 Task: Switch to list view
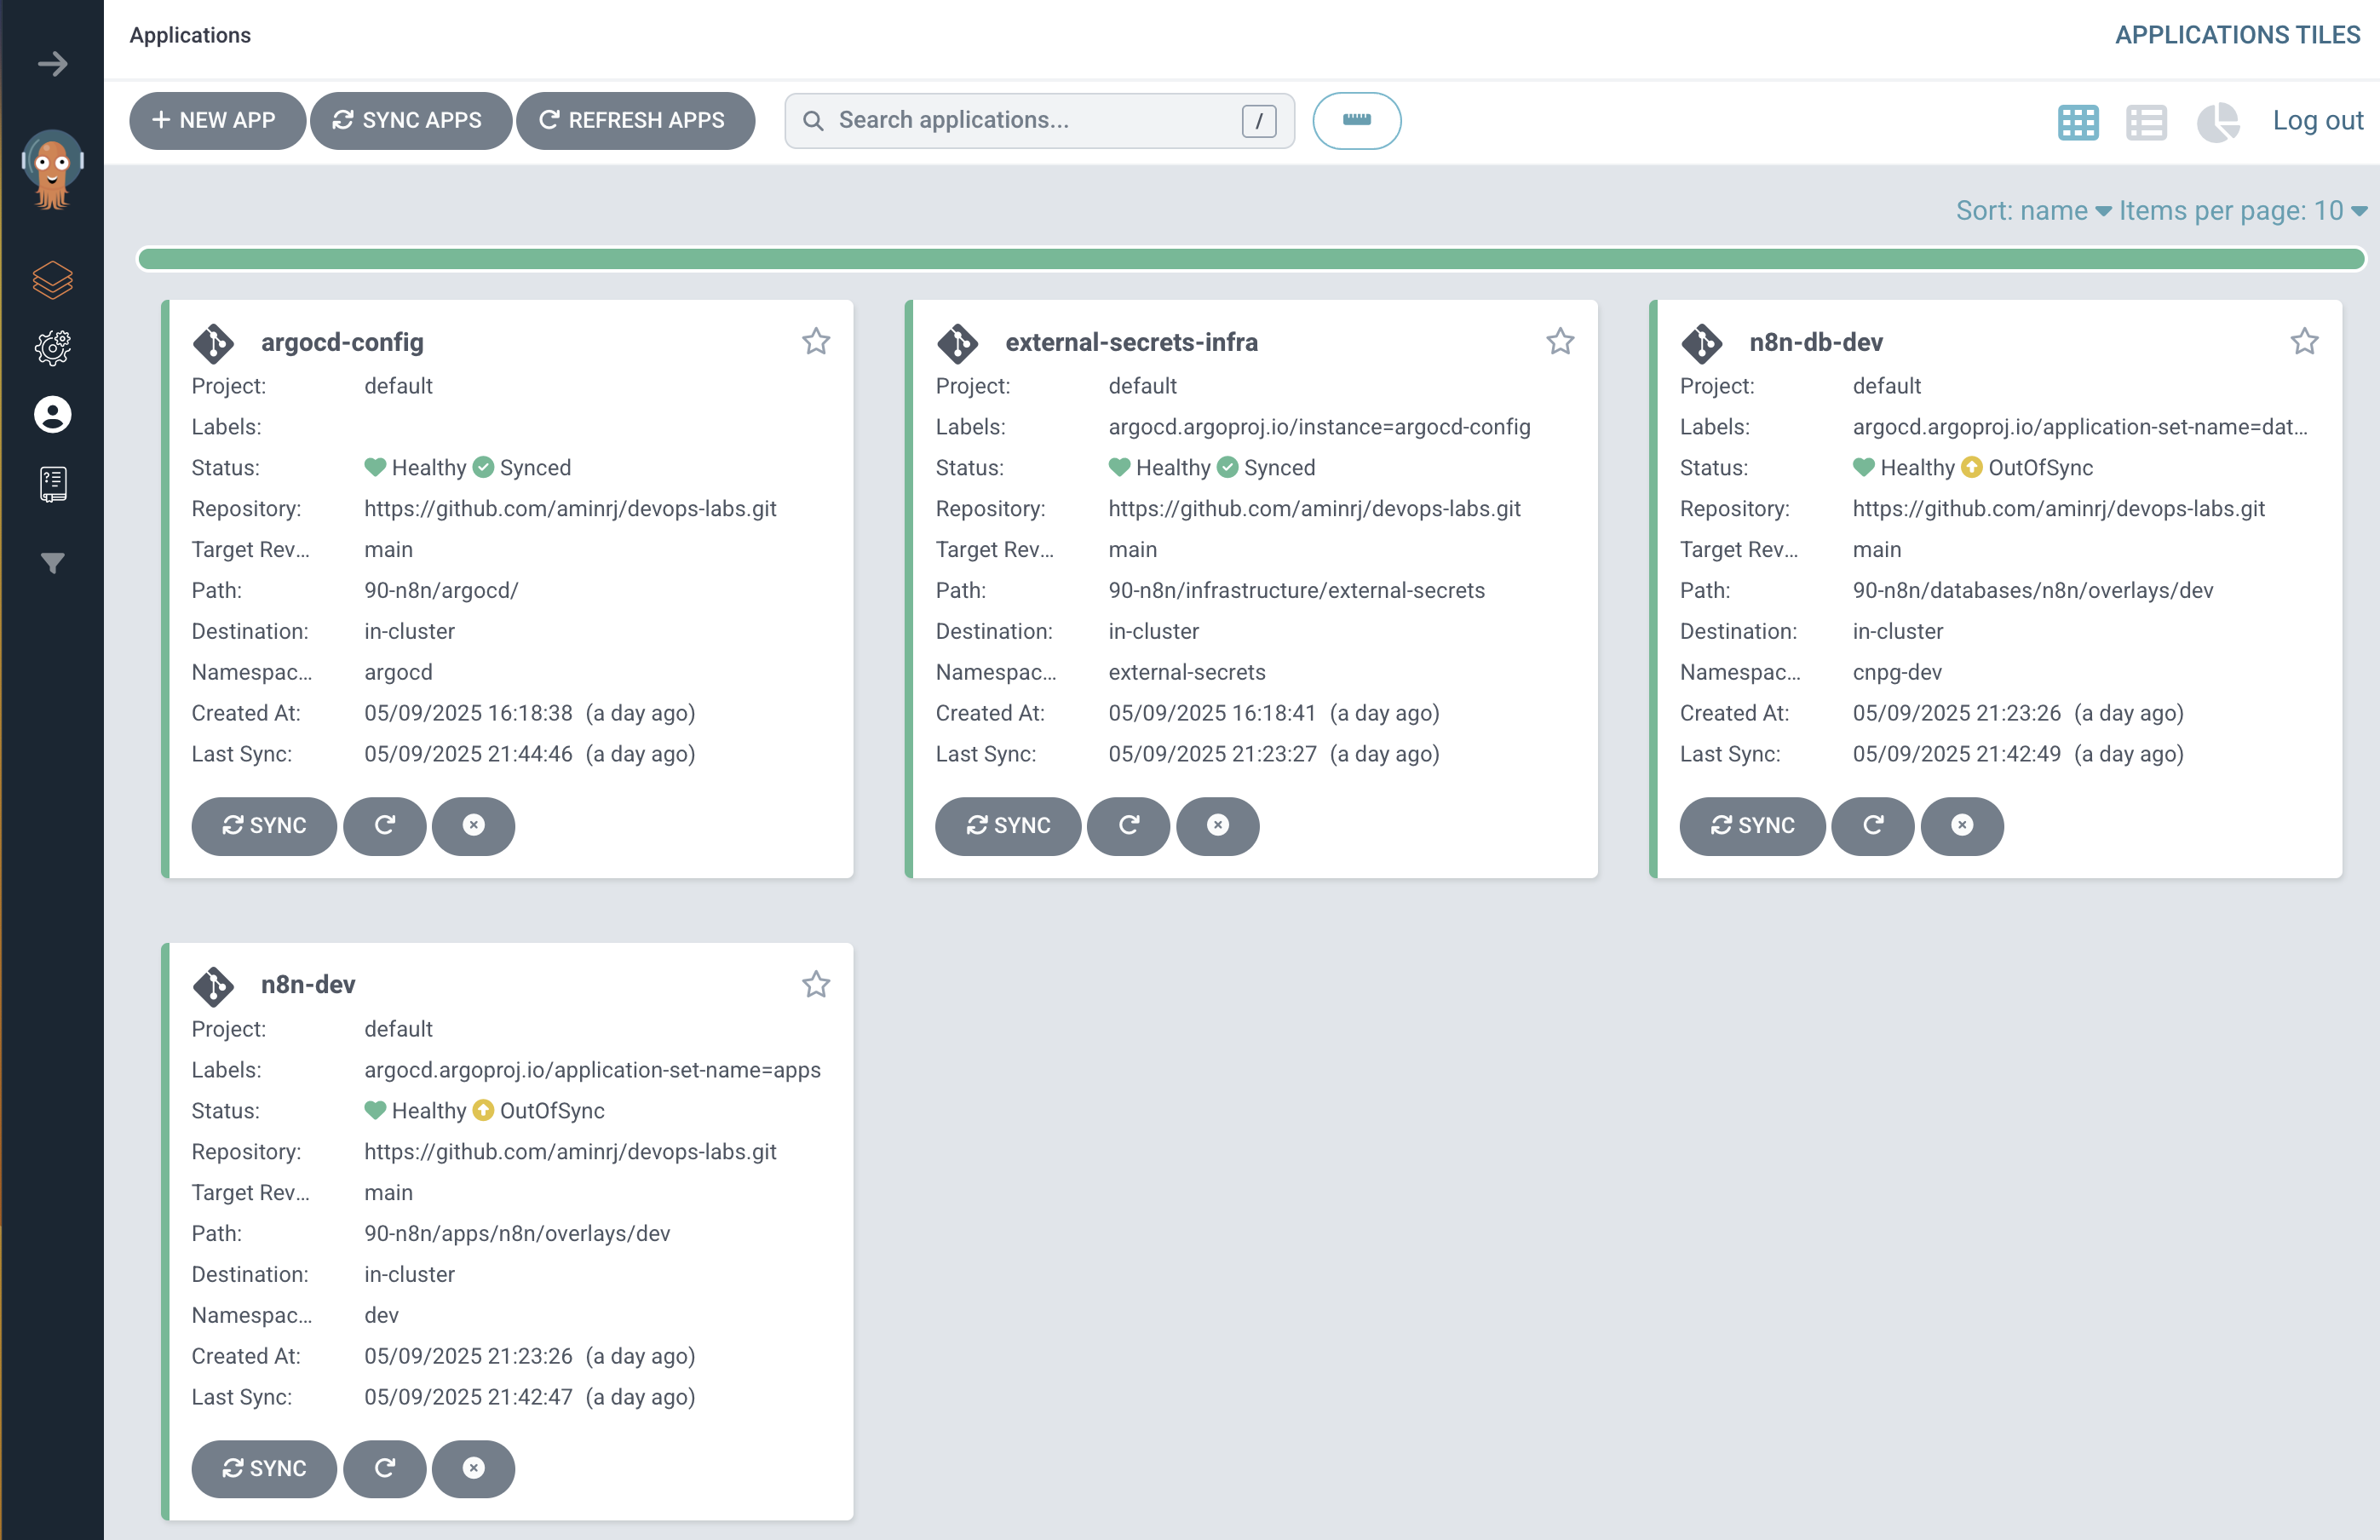[2146, 122]
